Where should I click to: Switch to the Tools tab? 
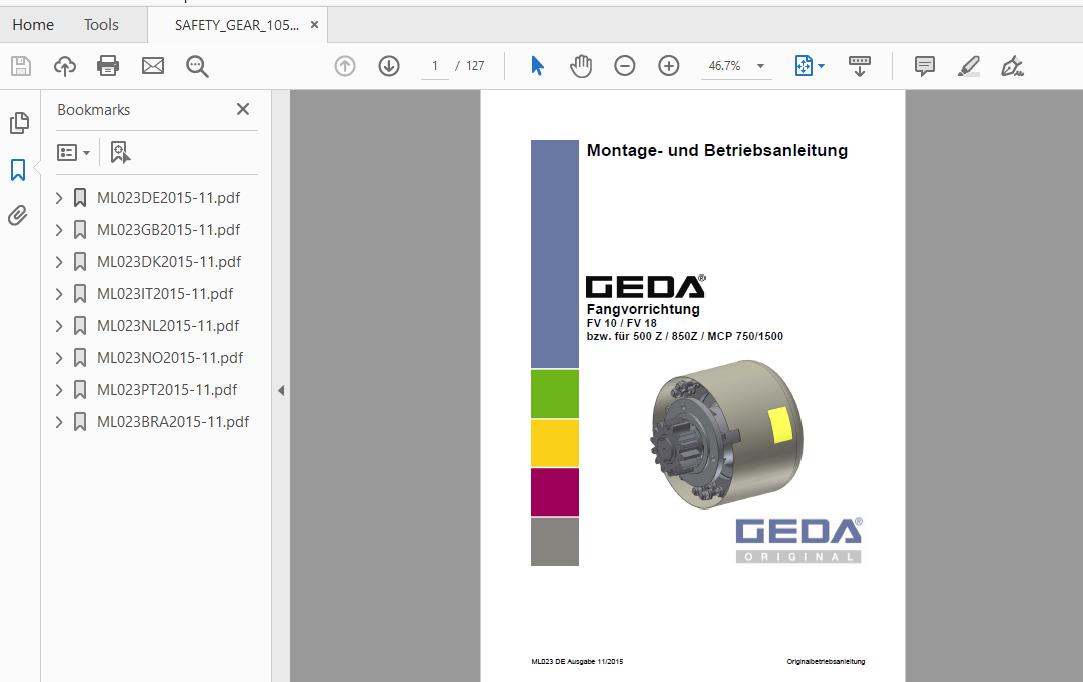click(x=101, y=25)
